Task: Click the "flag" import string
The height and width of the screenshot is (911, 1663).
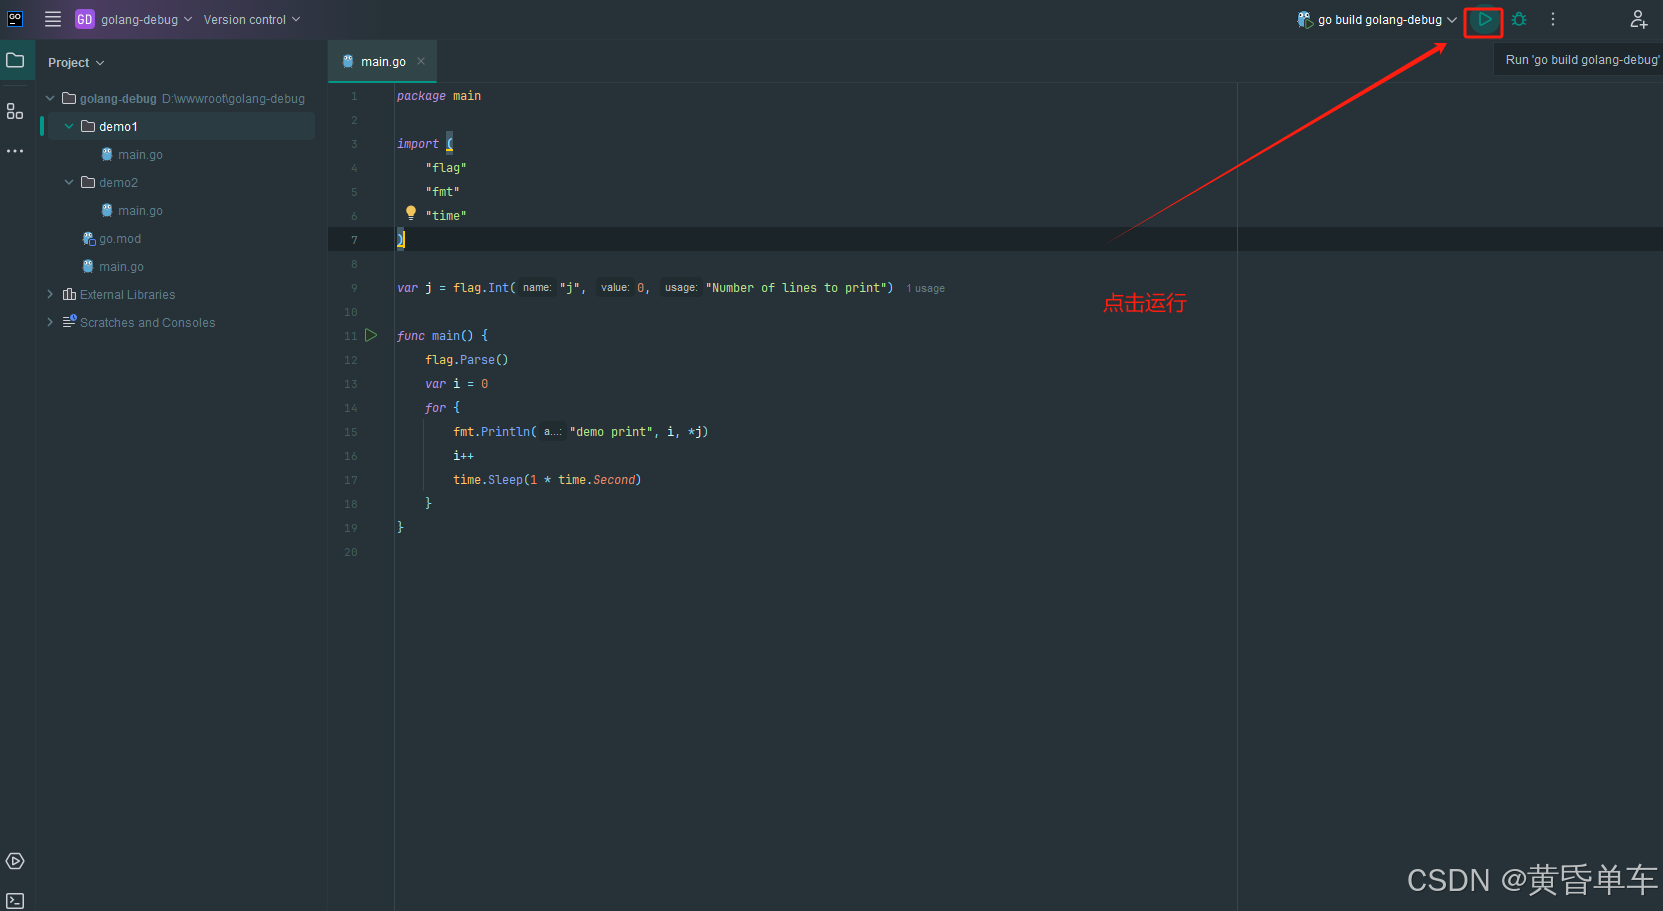Action: (446, 168)
